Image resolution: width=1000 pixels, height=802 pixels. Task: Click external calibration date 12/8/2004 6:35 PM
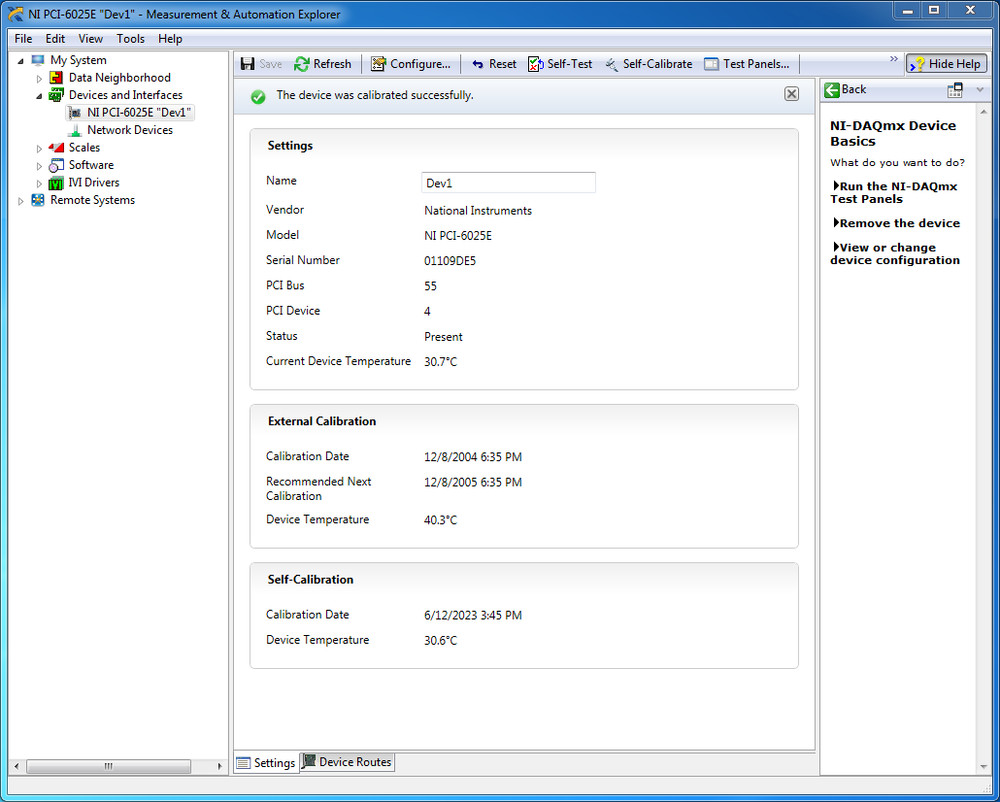tap(473, 457)
